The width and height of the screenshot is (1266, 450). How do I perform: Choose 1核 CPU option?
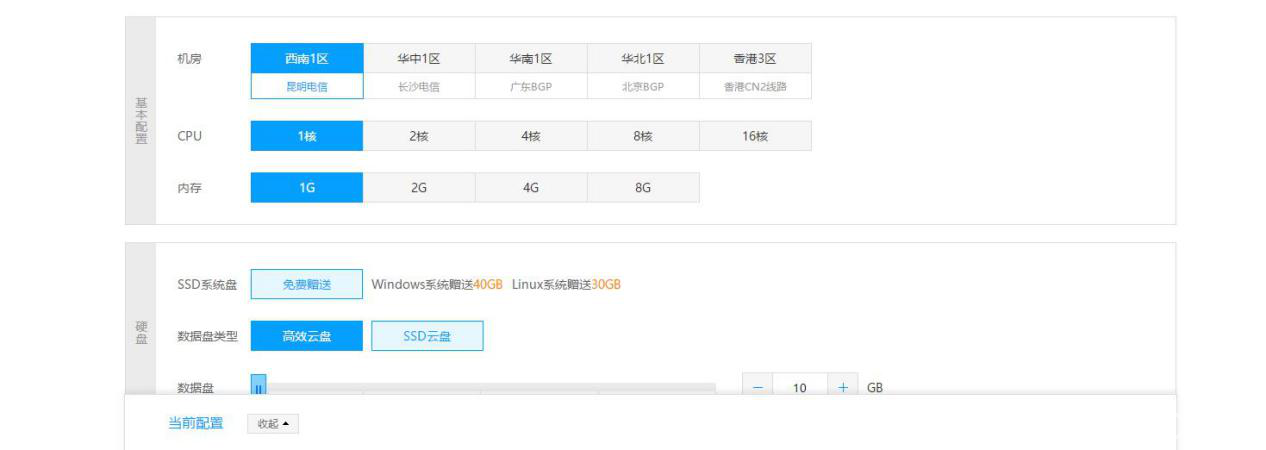pyautogui.click(x=307, y=136)
